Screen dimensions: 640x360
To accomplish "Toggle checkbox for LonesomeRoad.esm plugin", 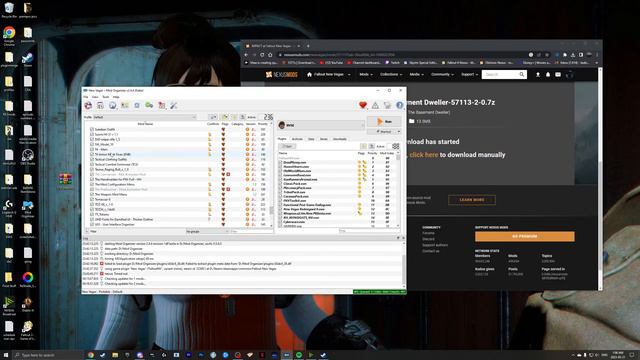I will point(280,175).
